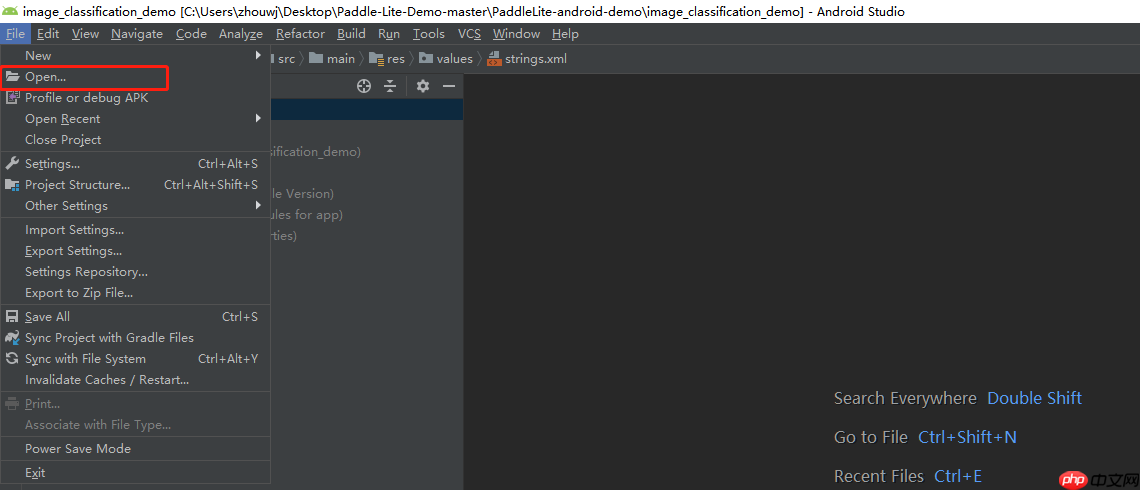The image size is (1140, 490).
Task: Click the Project Structure icon
Action: (x=12, y=185)
